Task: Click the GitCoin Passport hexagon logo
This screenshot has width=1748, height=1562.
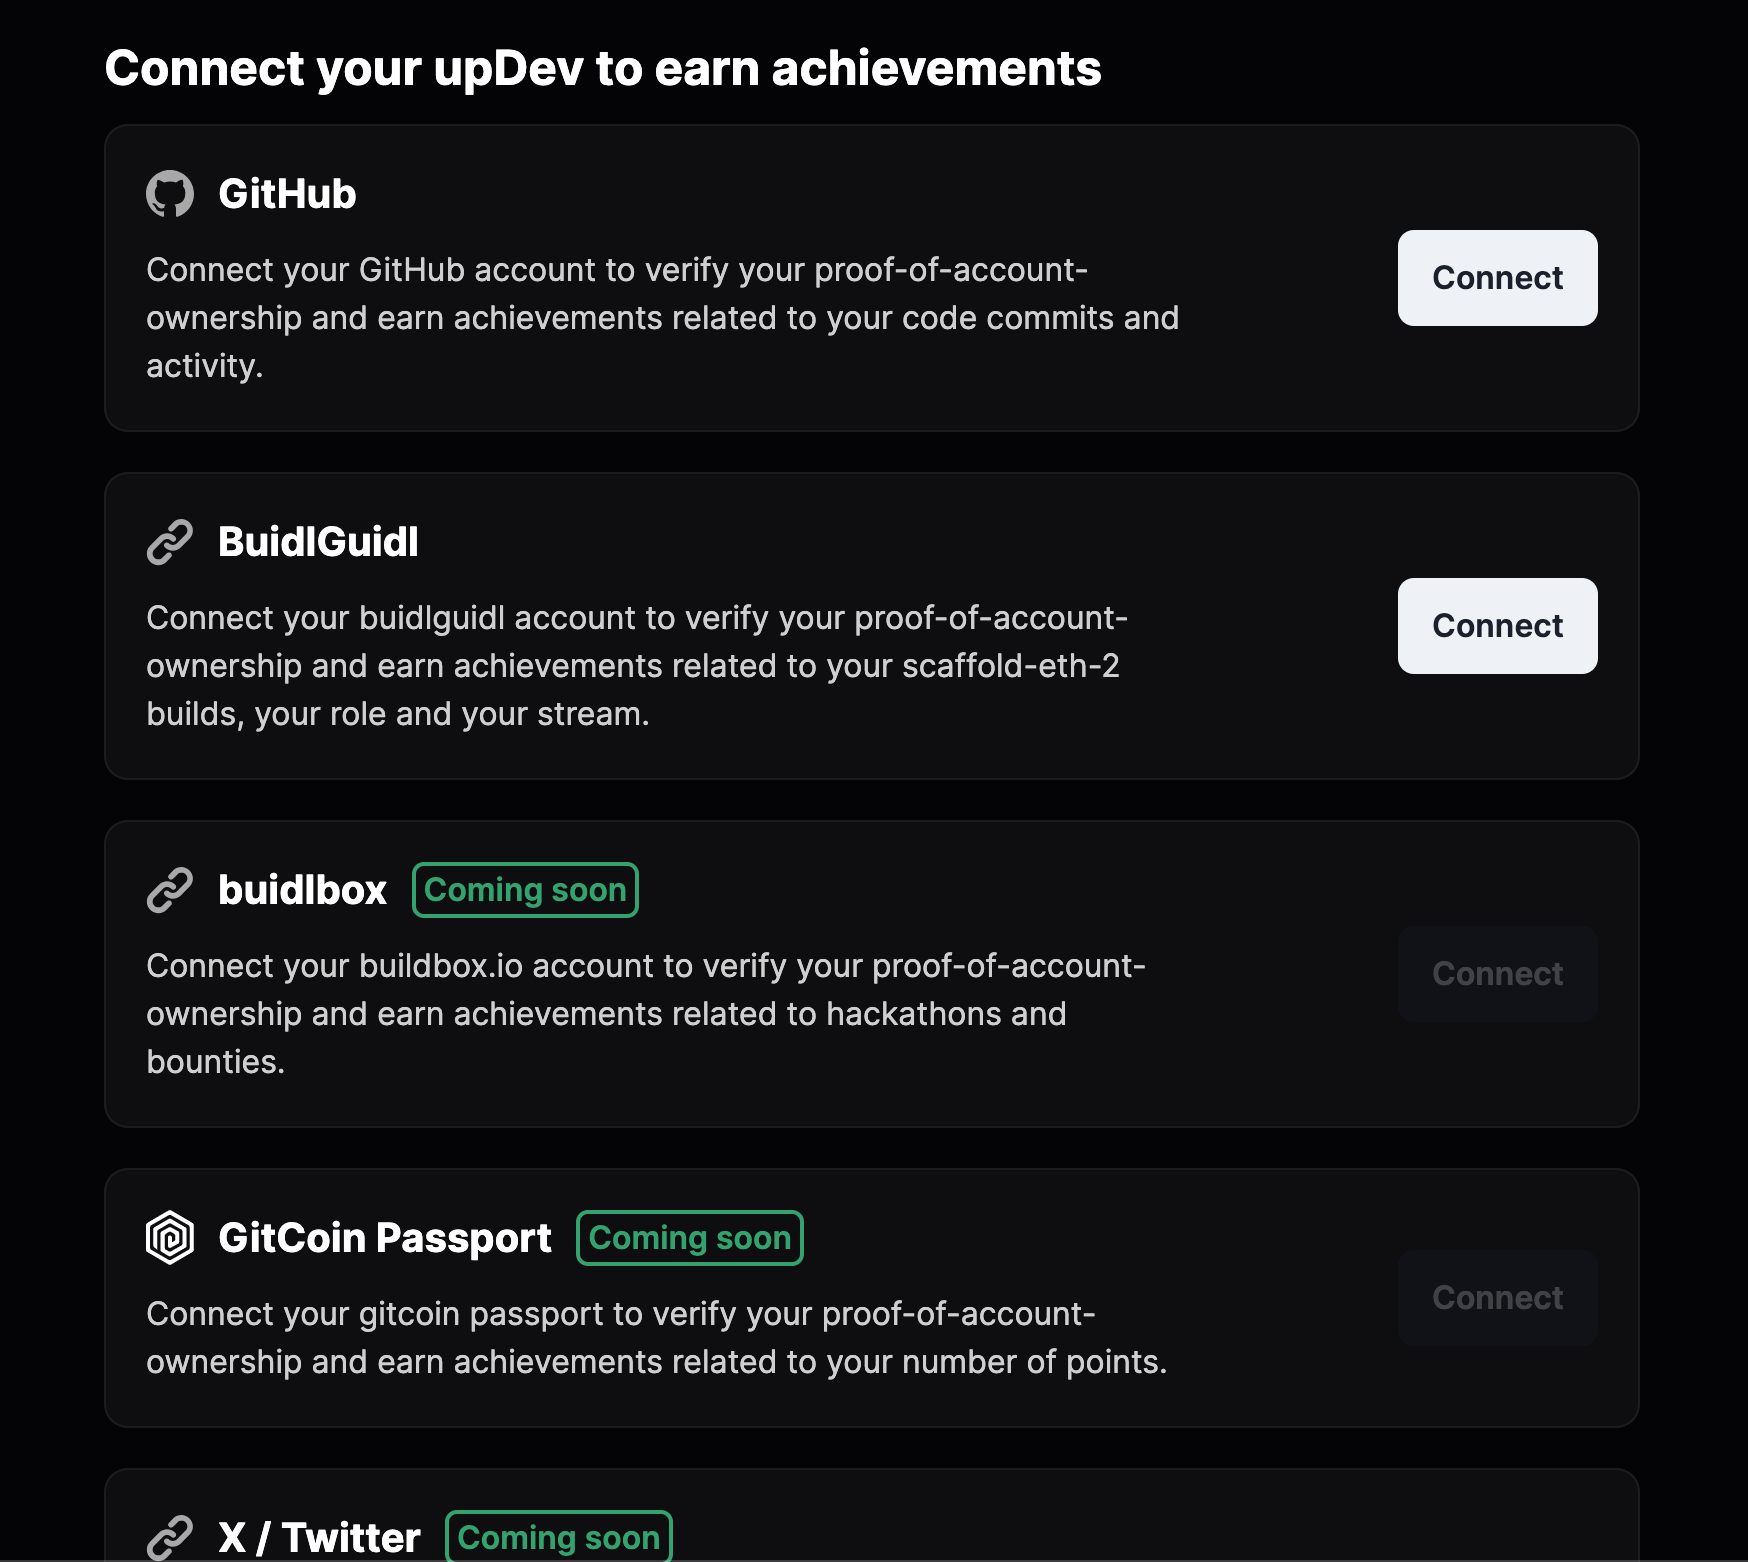Action: [170, 1238]
